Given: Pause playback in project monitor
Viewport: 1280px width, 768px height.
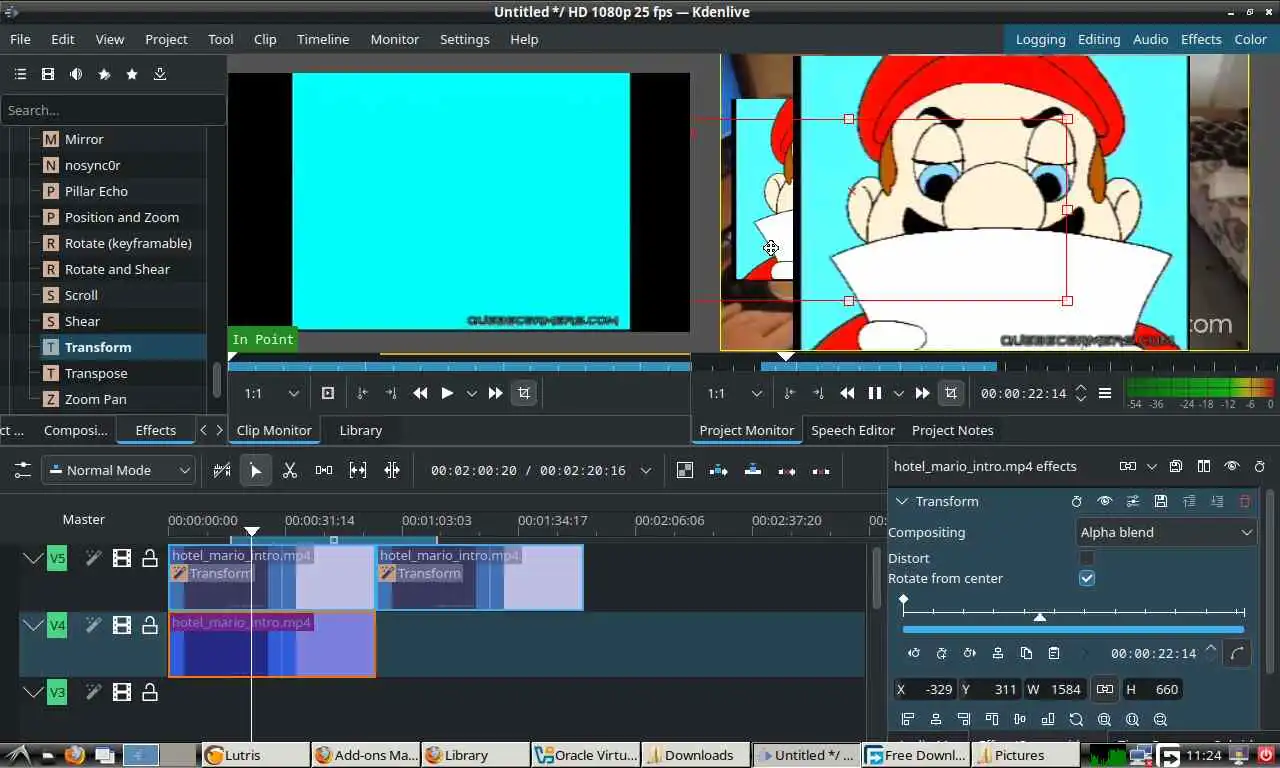Looking at the screenshot, I should (x=874, y=393).
